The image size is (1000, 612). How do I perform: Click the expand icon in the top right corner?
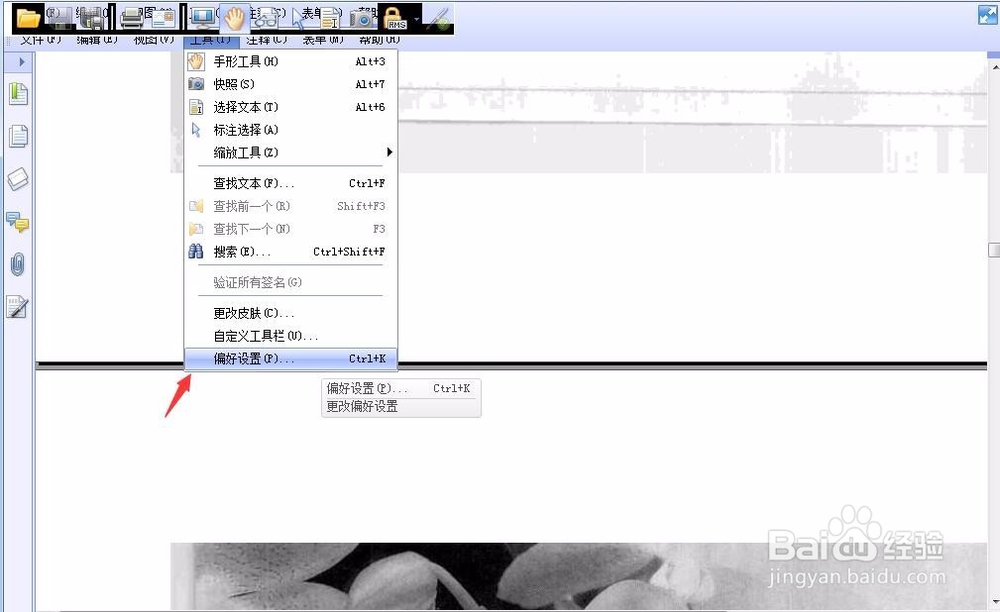tap(988, 15)
